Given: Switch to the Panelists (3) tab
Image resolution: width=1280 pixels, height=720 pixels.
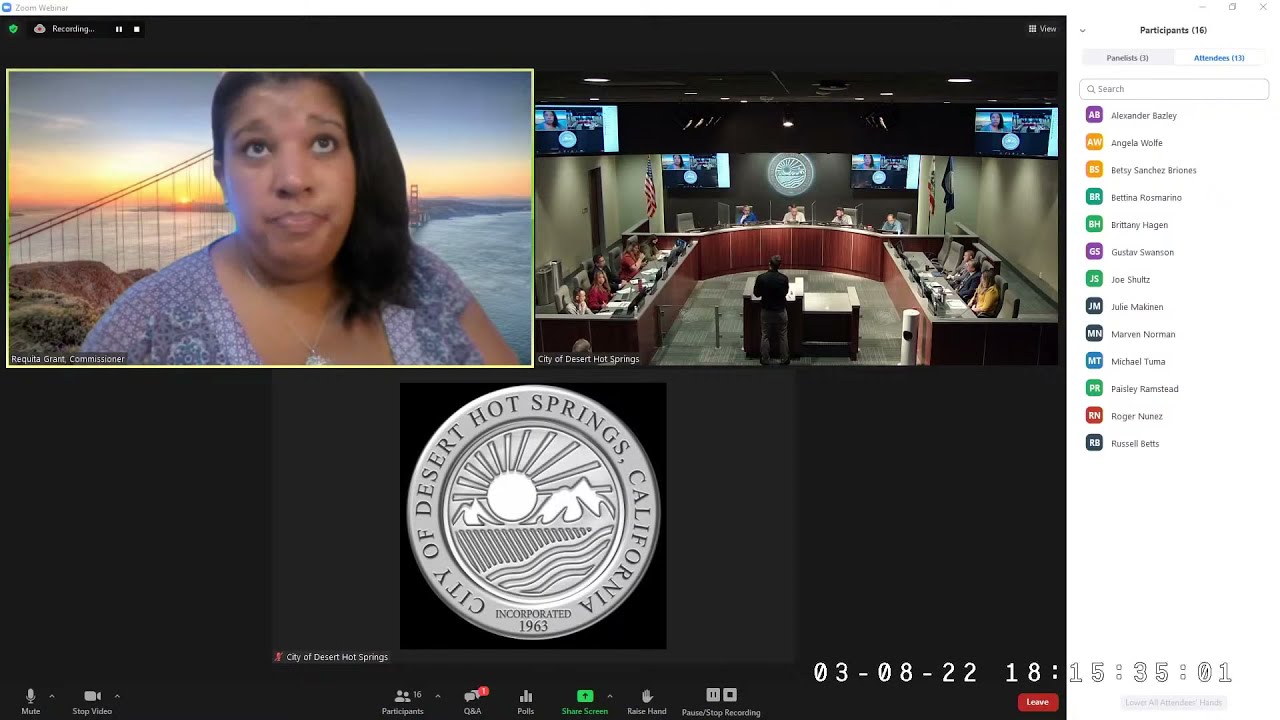Looking at the screenshot, I should [1127, 58].
